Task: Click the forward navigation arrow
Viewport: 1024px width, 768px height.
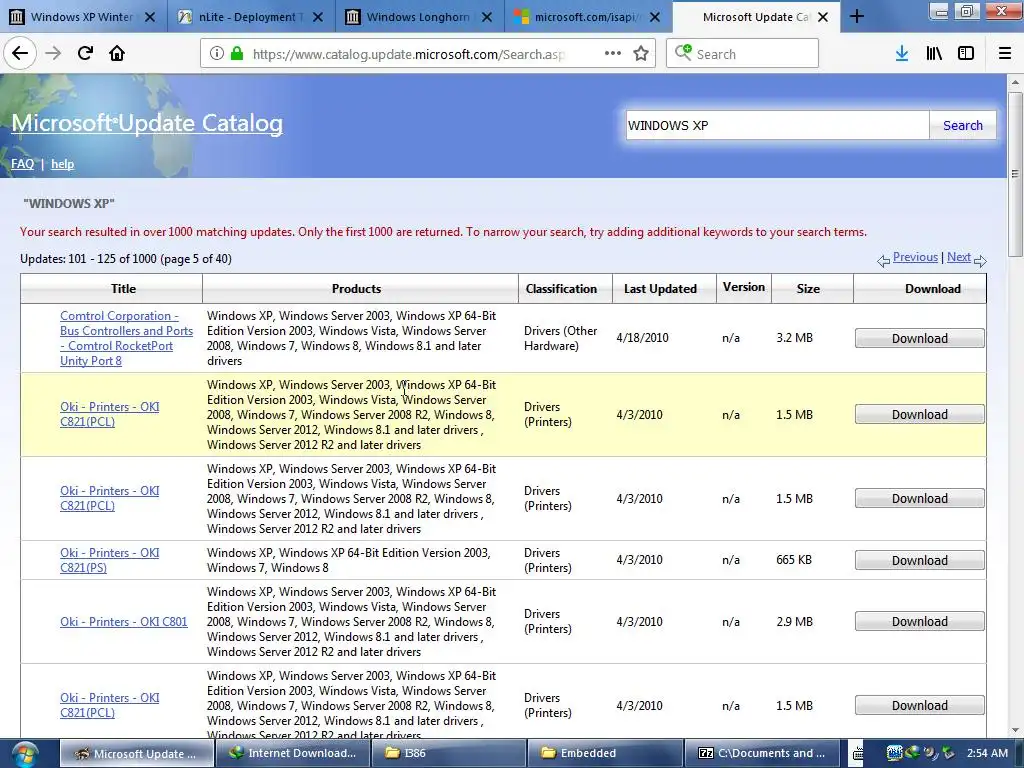Action: (x=53, y=54)
